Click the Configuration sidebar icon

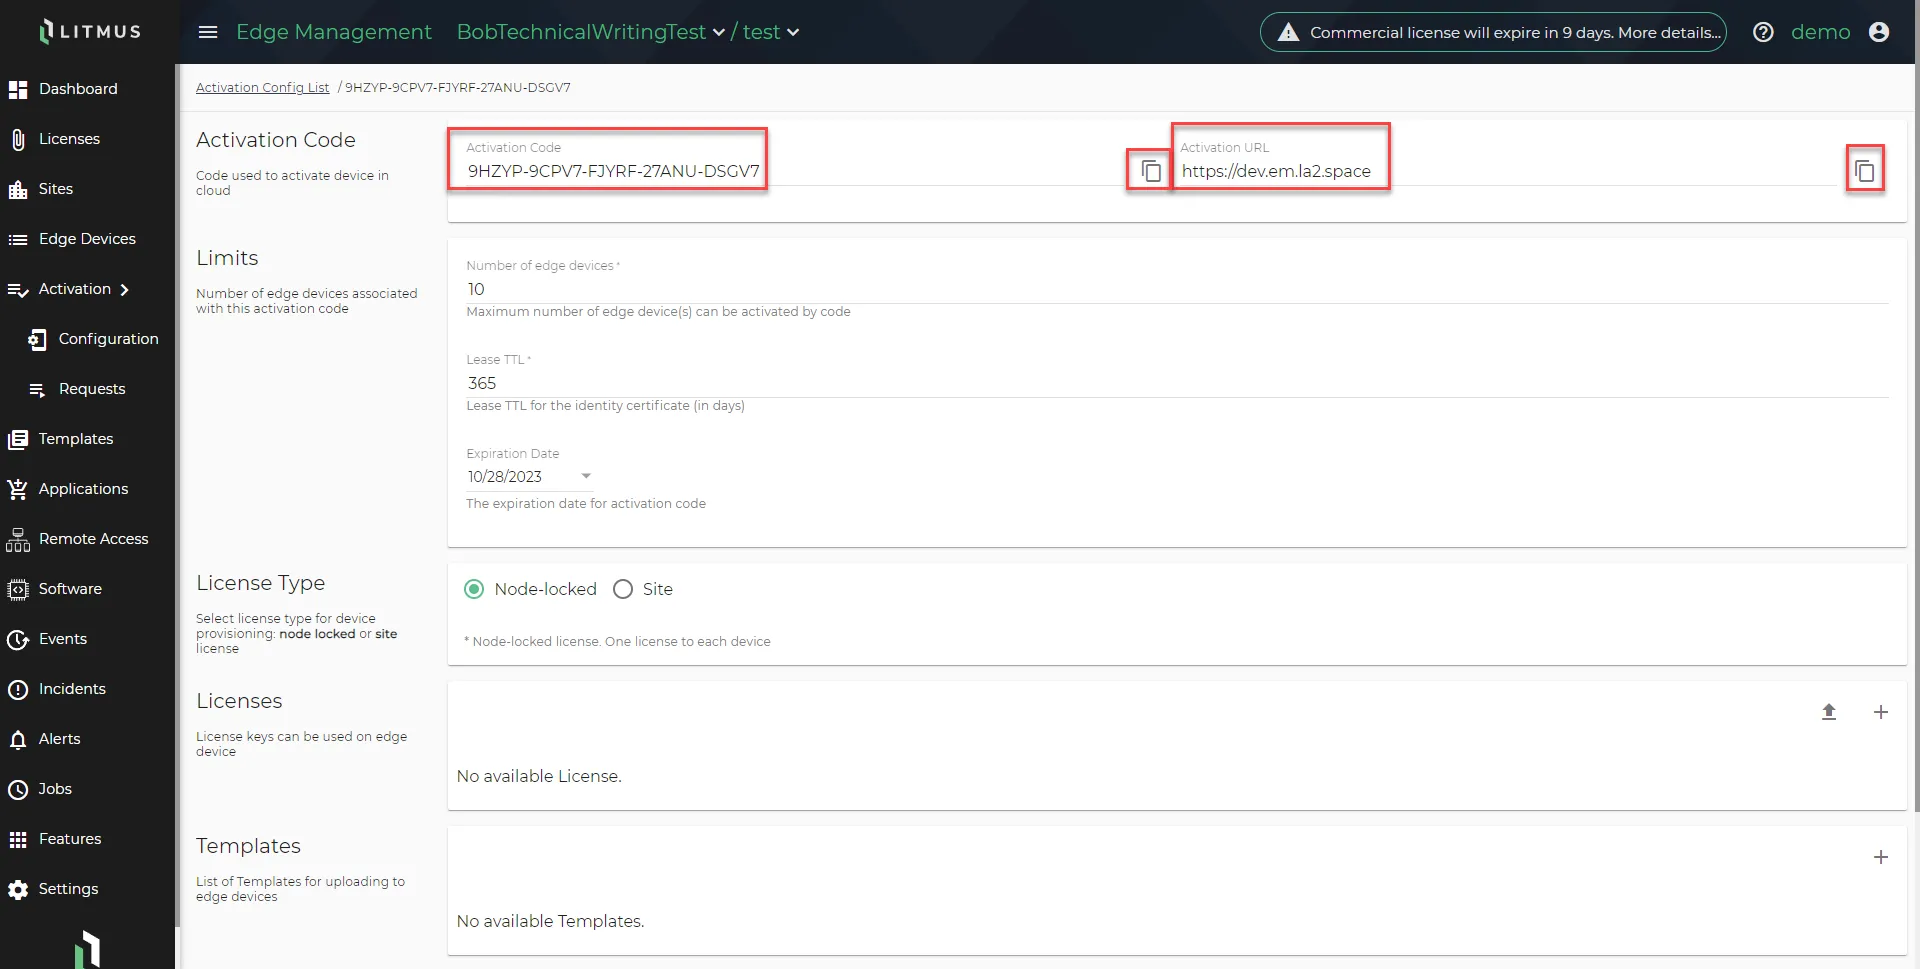[x=37, y=340]
